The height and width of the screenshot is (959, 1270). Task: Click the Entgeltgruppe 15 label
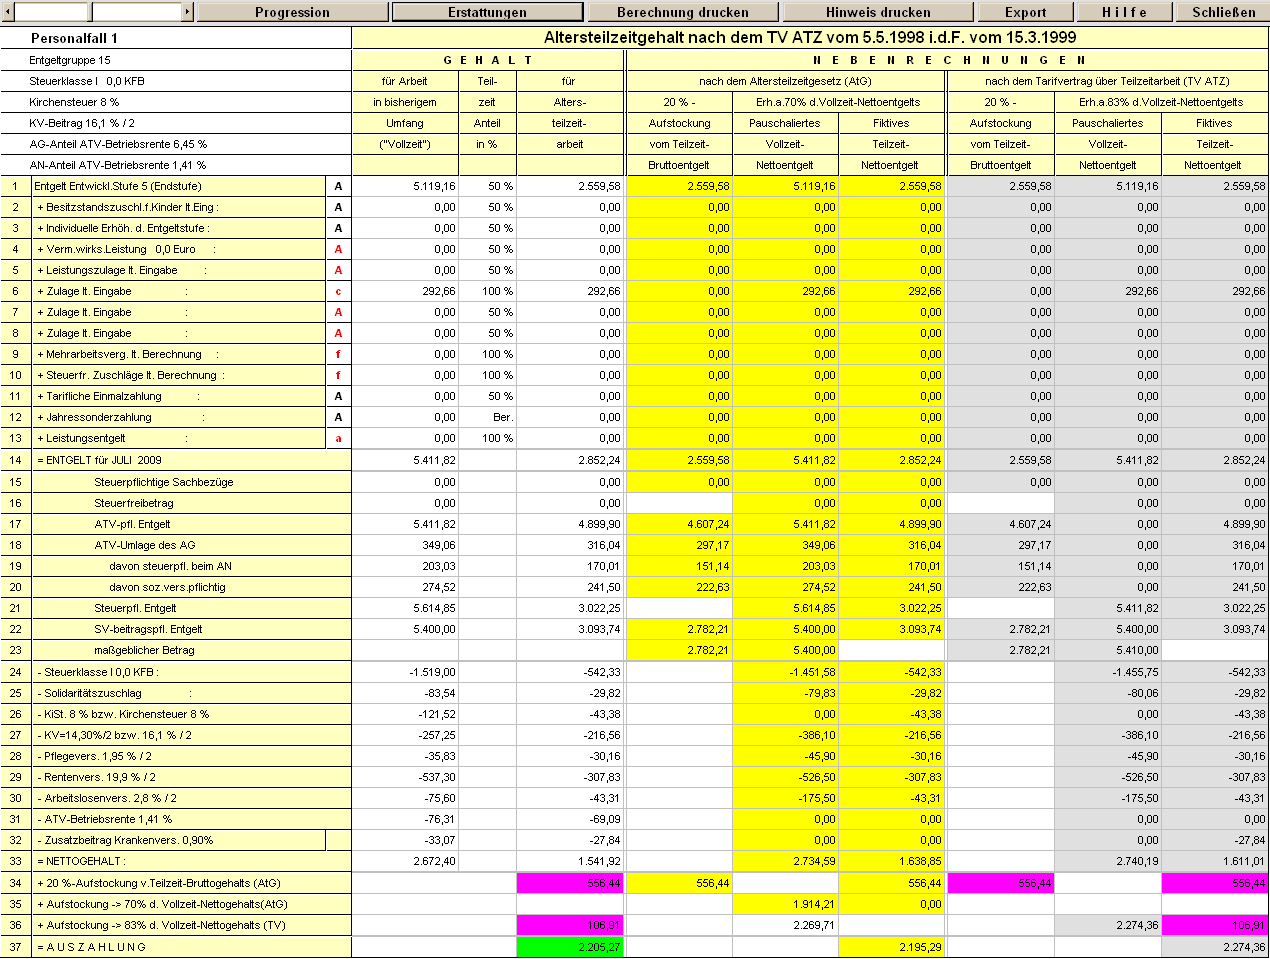point(70,60)
